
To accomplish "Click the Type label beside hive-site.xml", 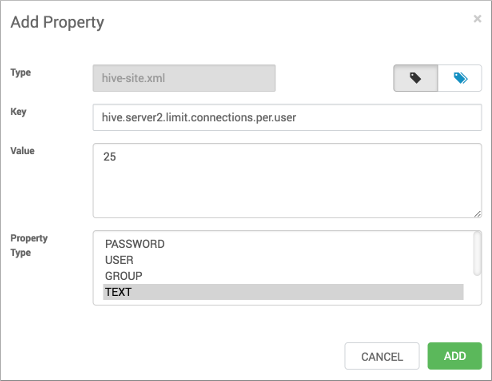I will tap(20, 72).
